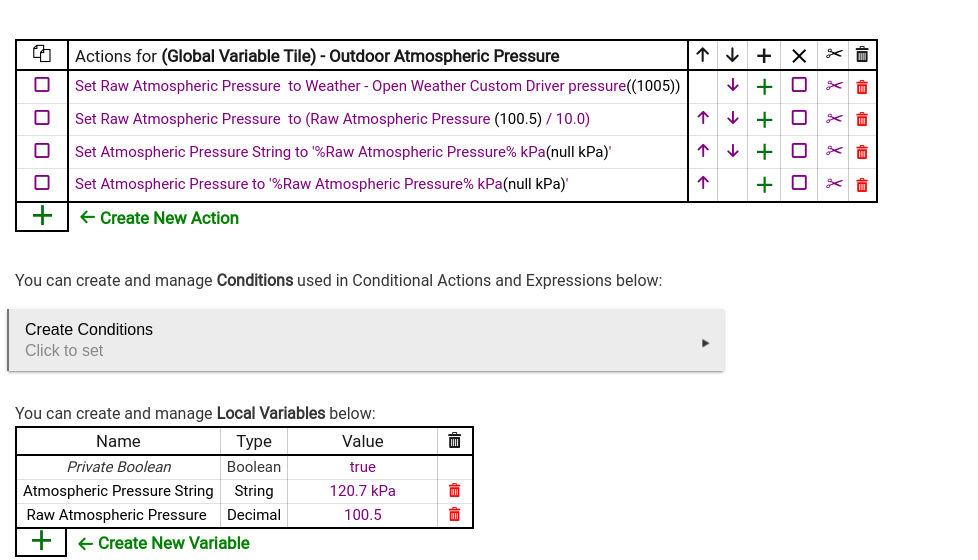
Task: Delete the Atmospheric Pressure String variable
Action: point(455,491)
